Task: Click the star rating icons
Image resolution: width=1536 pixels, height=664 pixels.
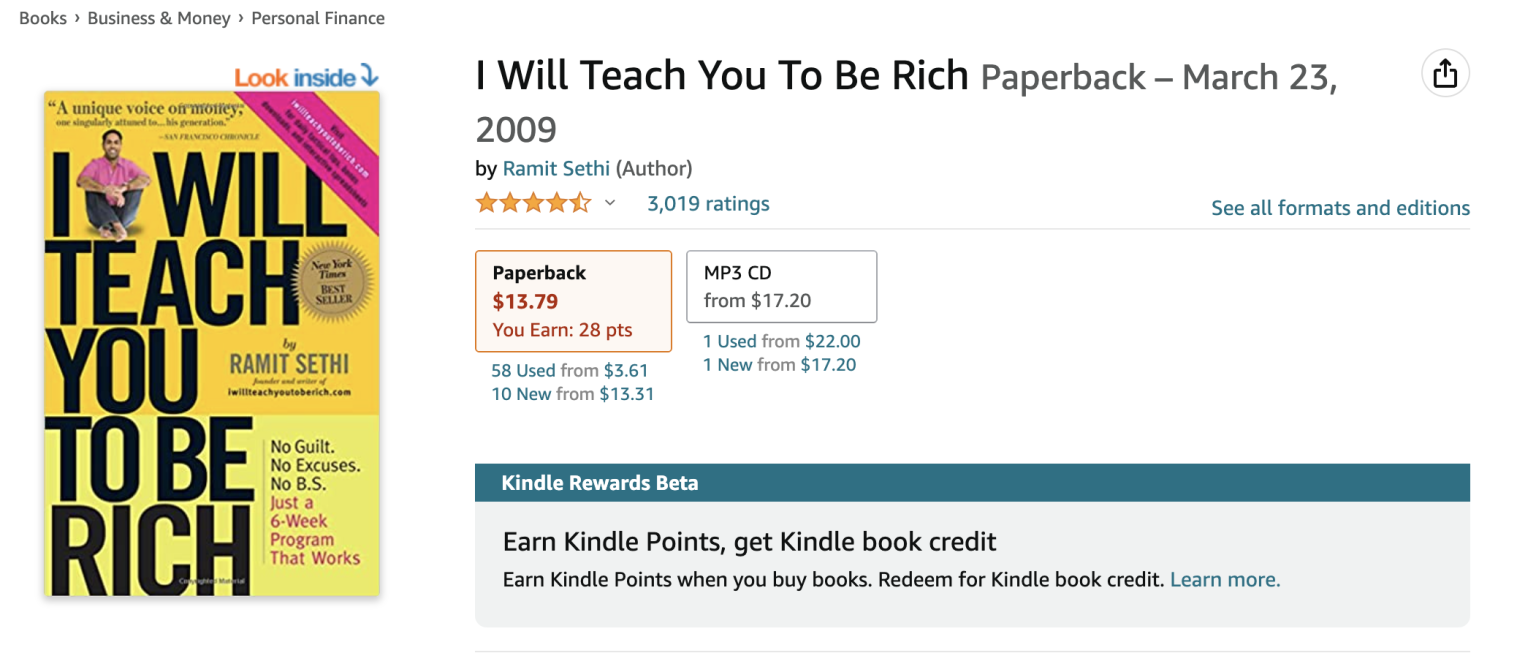Action: (x=533, y=204)
